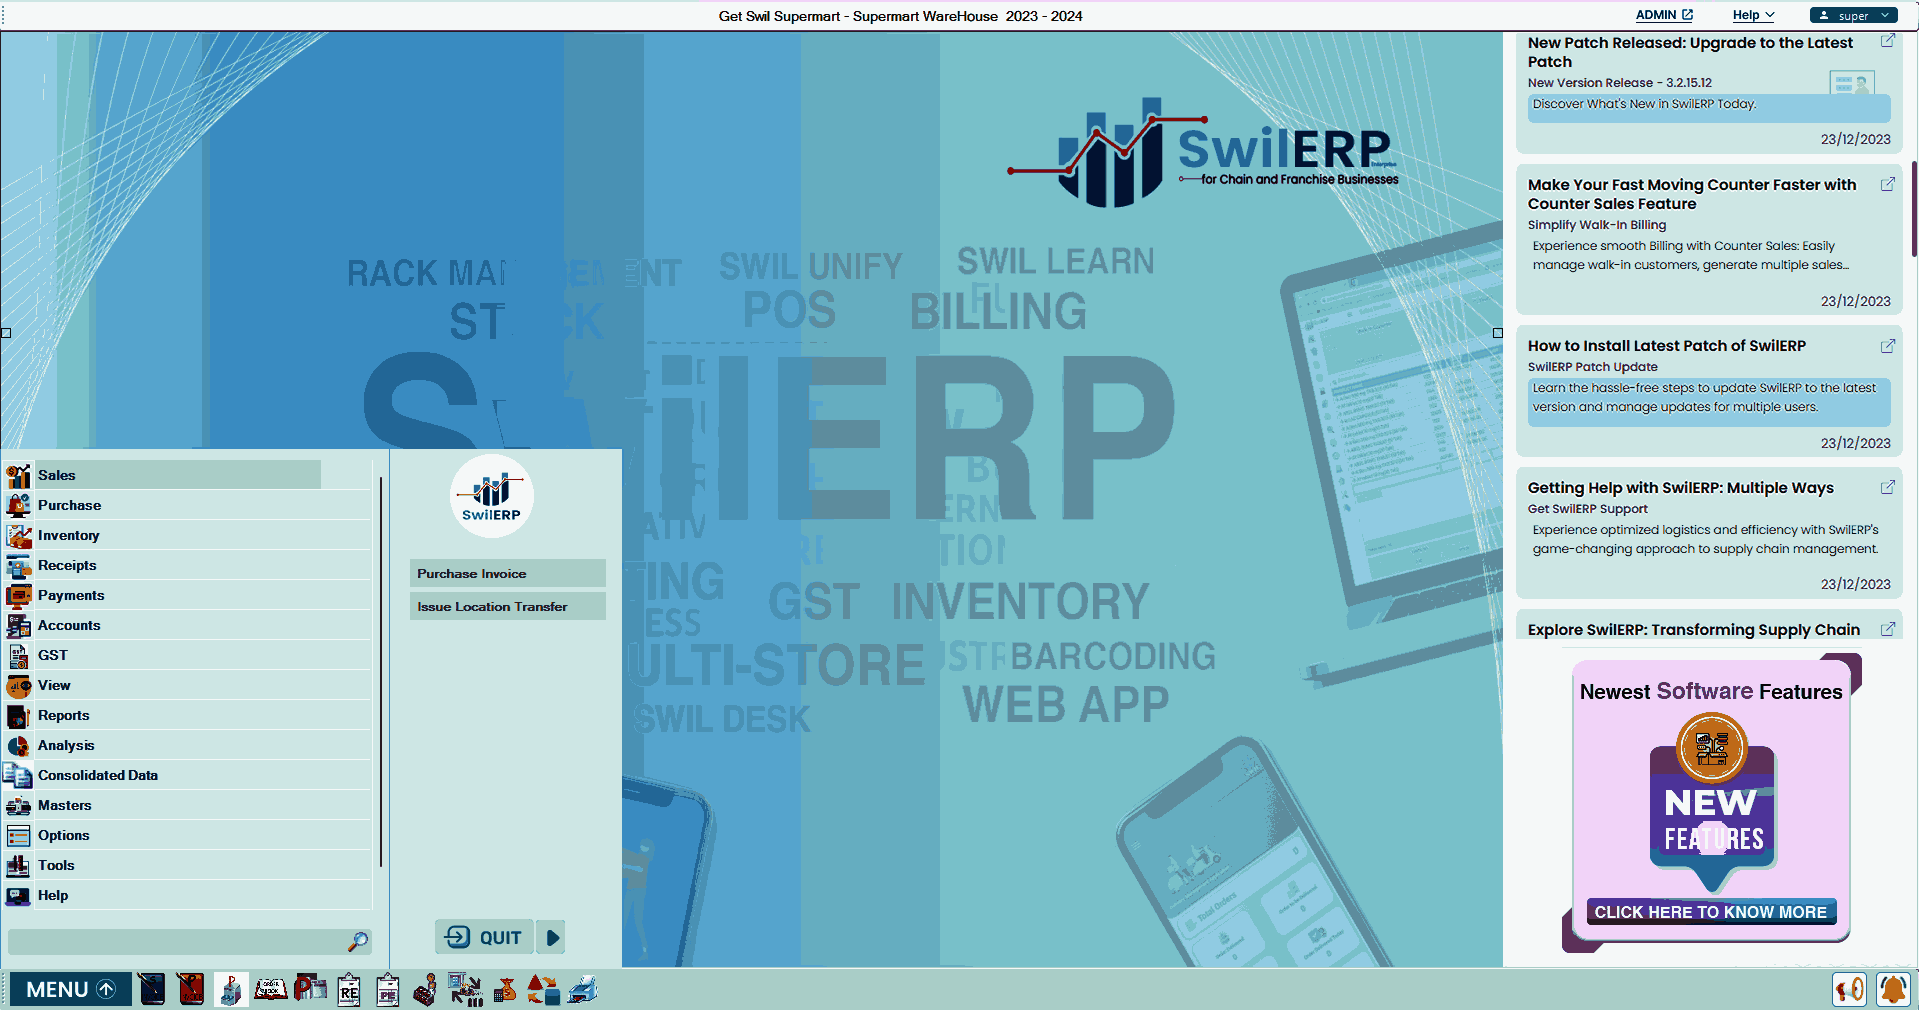Click the Order Book icon on toolbar
This screenshot has width=1919, height=1010.
tap(269, 990)
